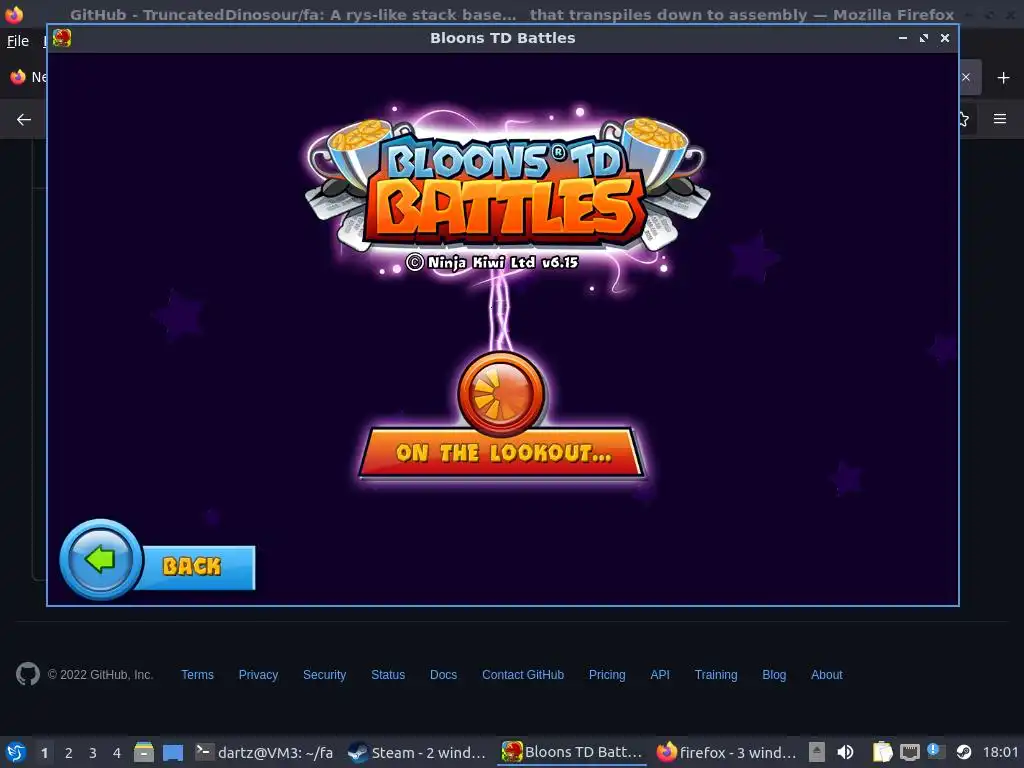Viewport: 1024px width, 768px height.
Task: Open the Security footer link
Action: tap(324, 675)
